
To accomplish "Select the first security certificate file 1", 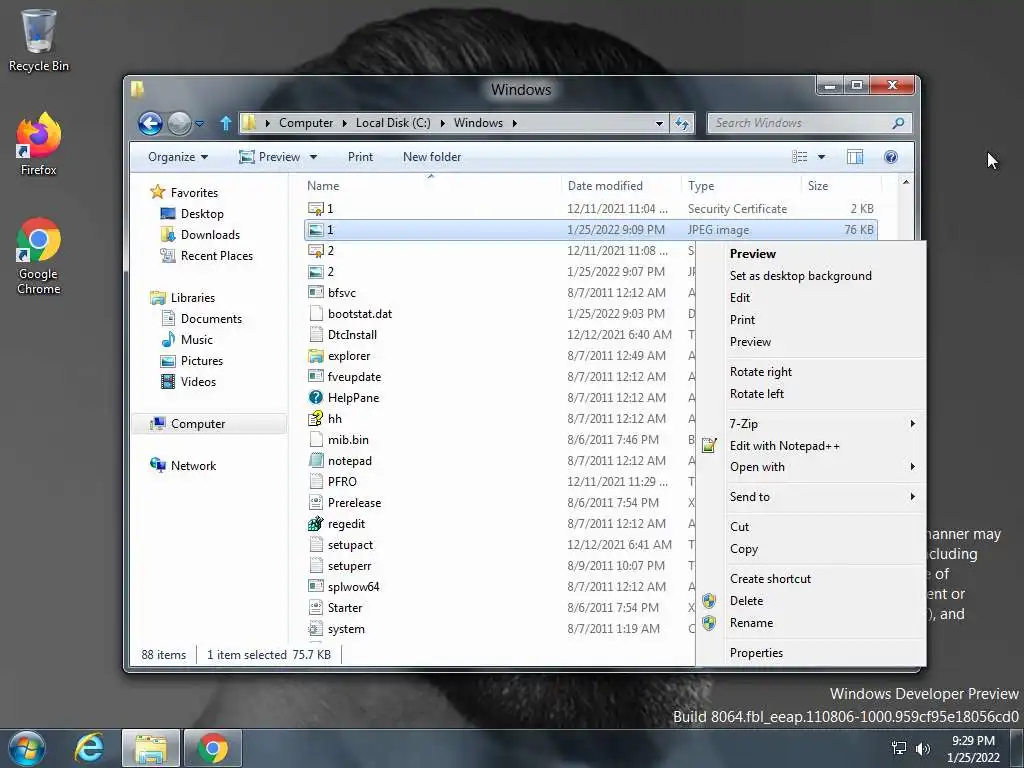I will pyautogui.click(x=590, y=209).
